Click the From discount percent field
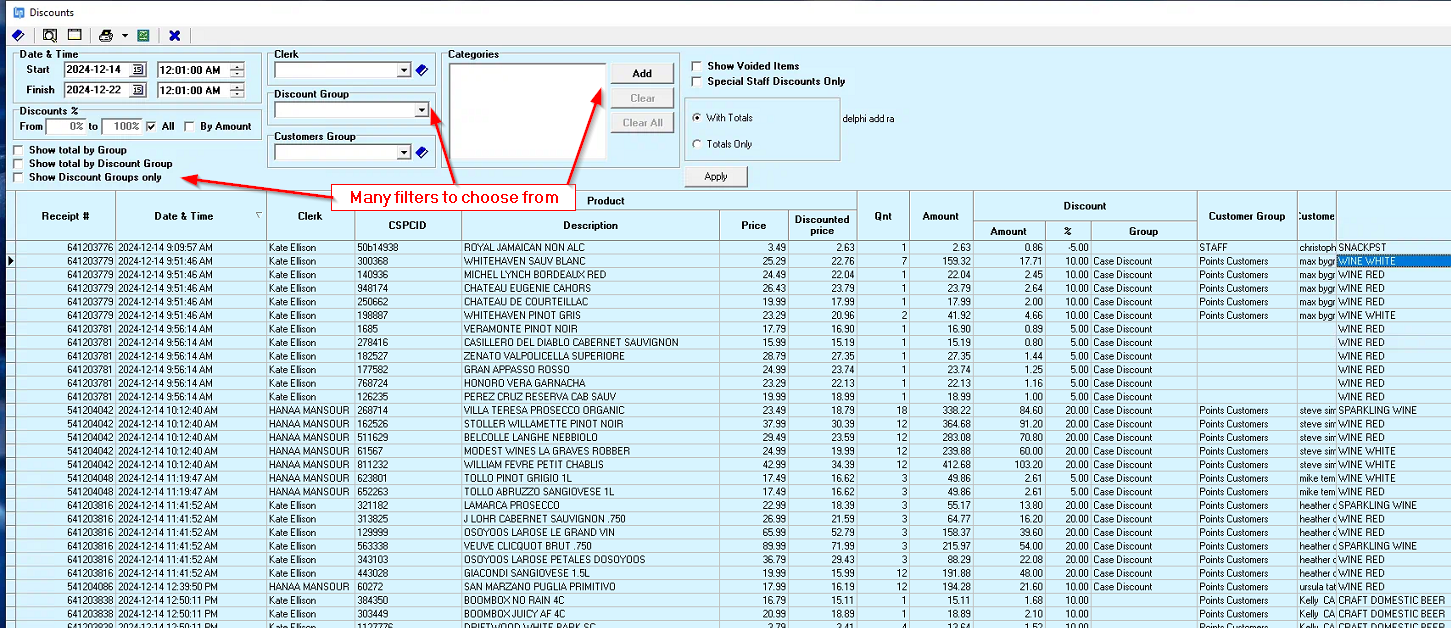The image size is (1451, 628). [x=66, y=127]
